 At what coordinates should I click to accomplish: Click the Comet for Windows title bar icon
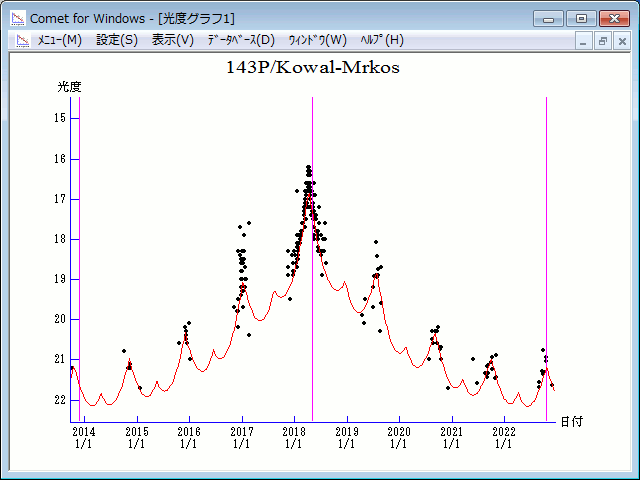pyautogui.click(x=17, y=18)
